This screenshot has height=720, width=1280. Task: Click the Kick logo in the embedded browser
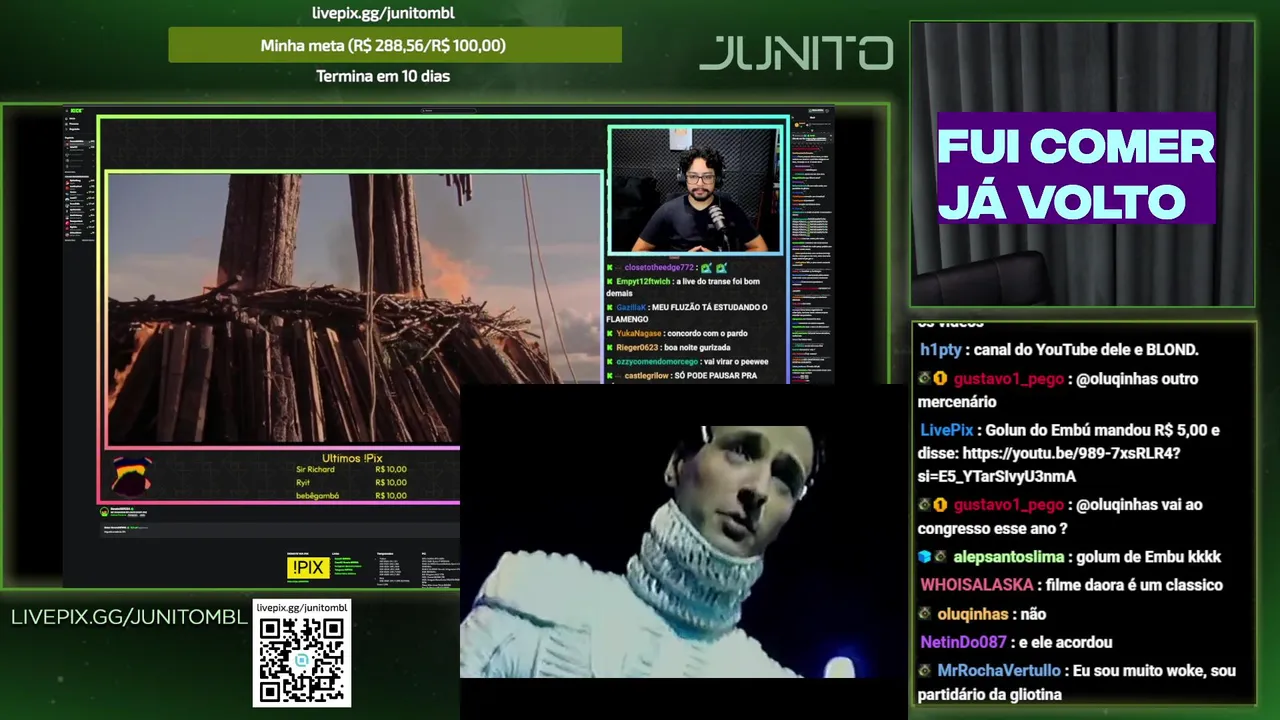(x=76, y=110)
